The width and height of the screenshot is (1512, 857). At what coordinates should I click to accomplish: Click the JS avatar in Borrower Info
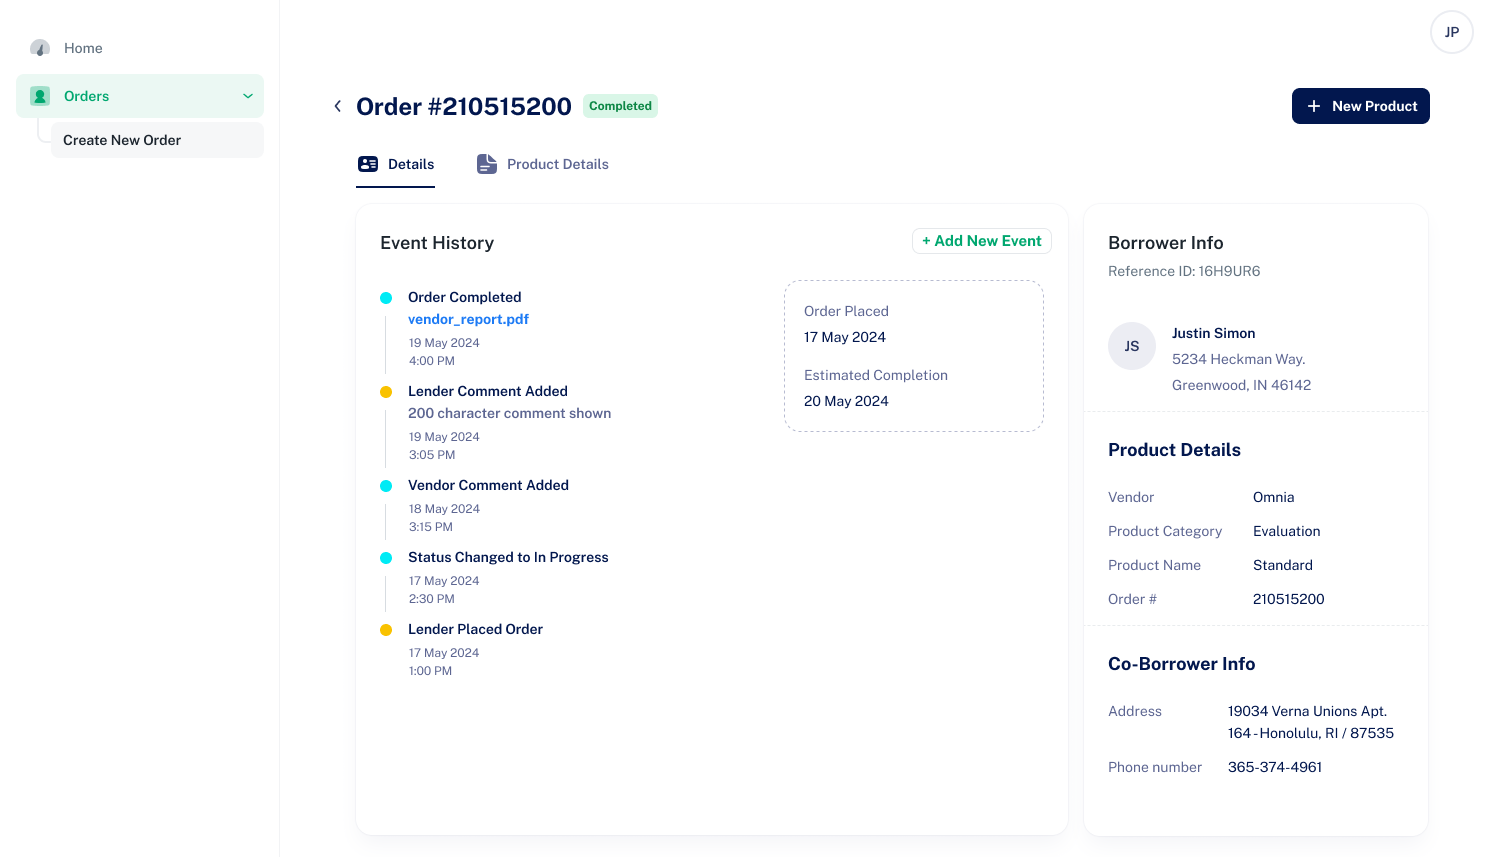click(x=1132, y=345)
